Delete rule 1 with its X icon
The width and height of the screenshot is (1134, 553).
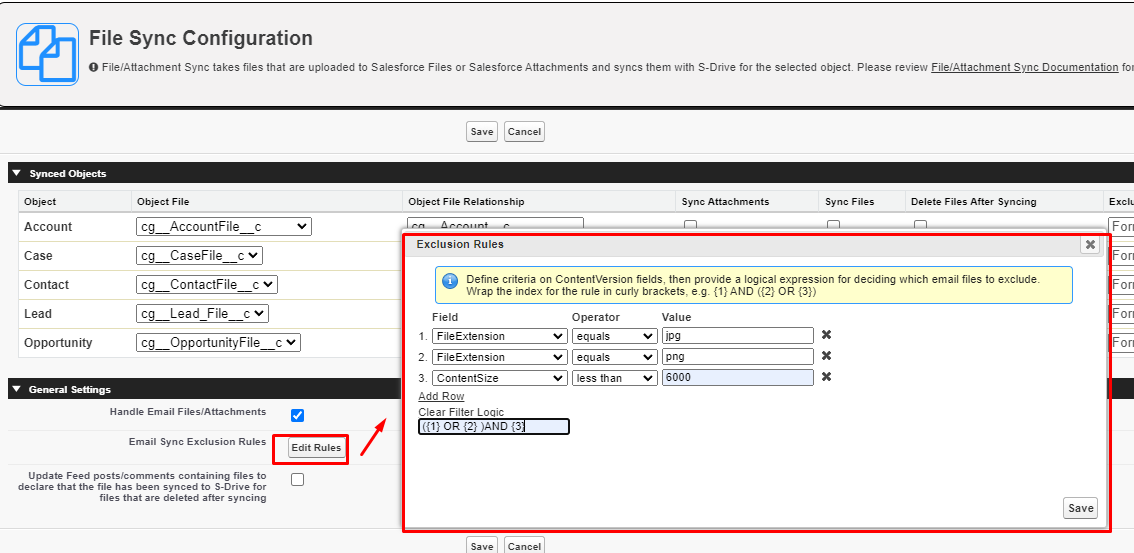(826, 335)
